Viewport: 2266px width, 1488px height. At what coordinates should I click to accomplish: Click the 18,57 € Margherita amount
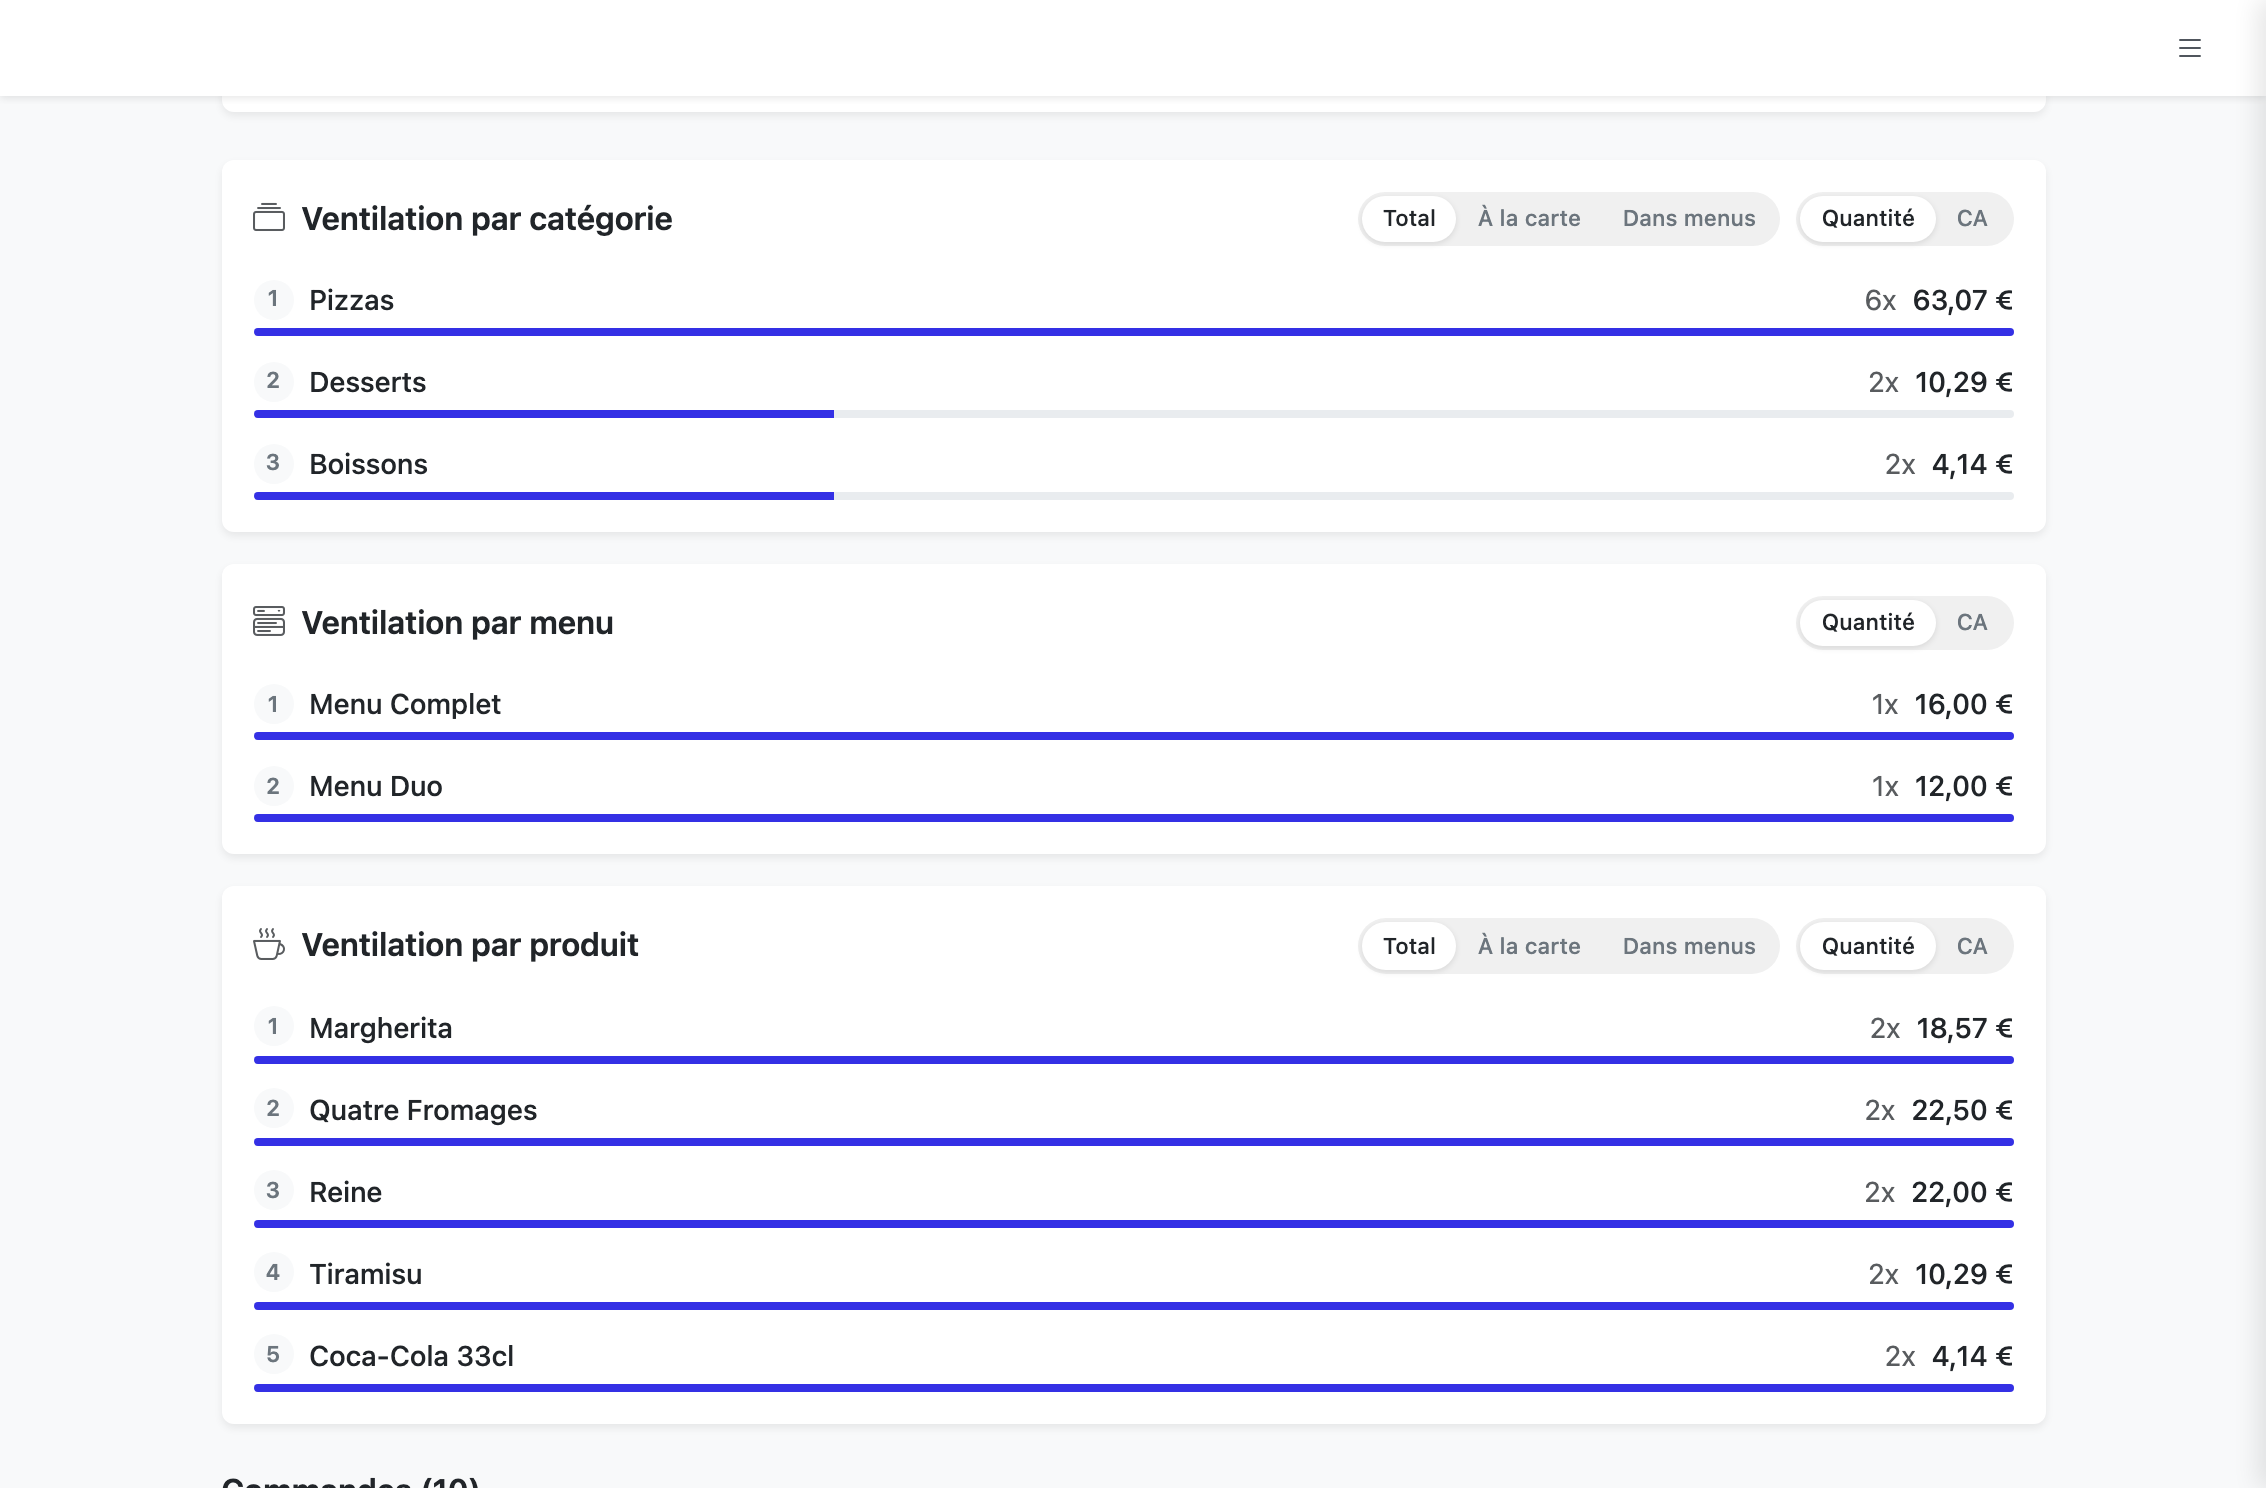[1965, 1028]
